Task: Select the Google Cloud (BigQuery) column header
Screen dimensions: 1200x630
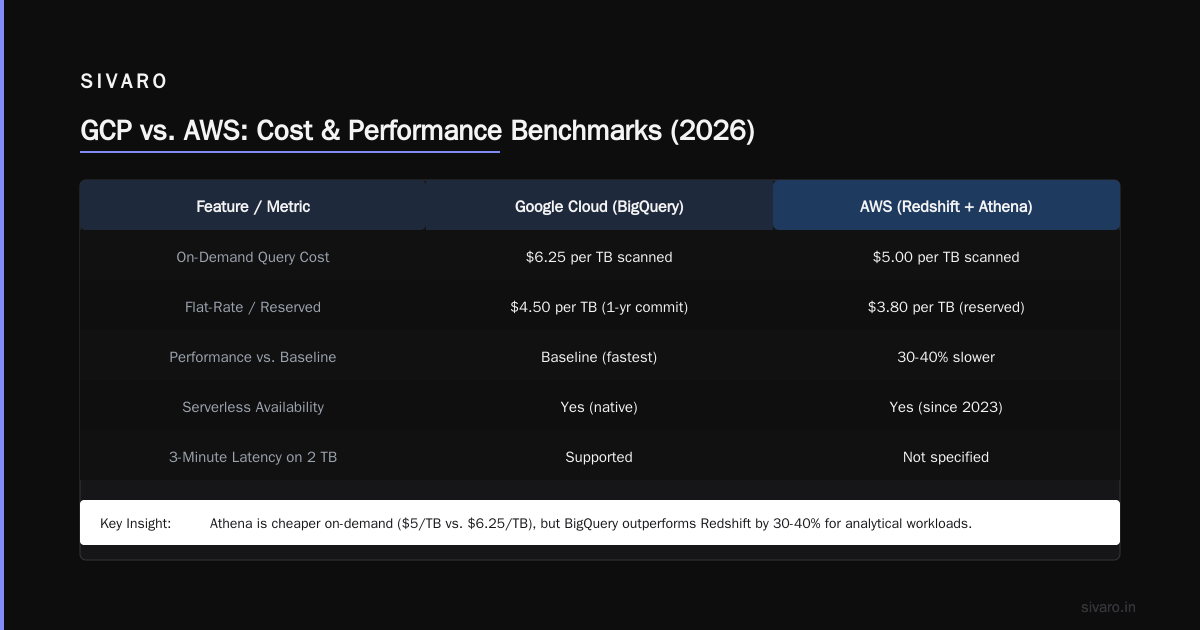Action: point(599,206)
